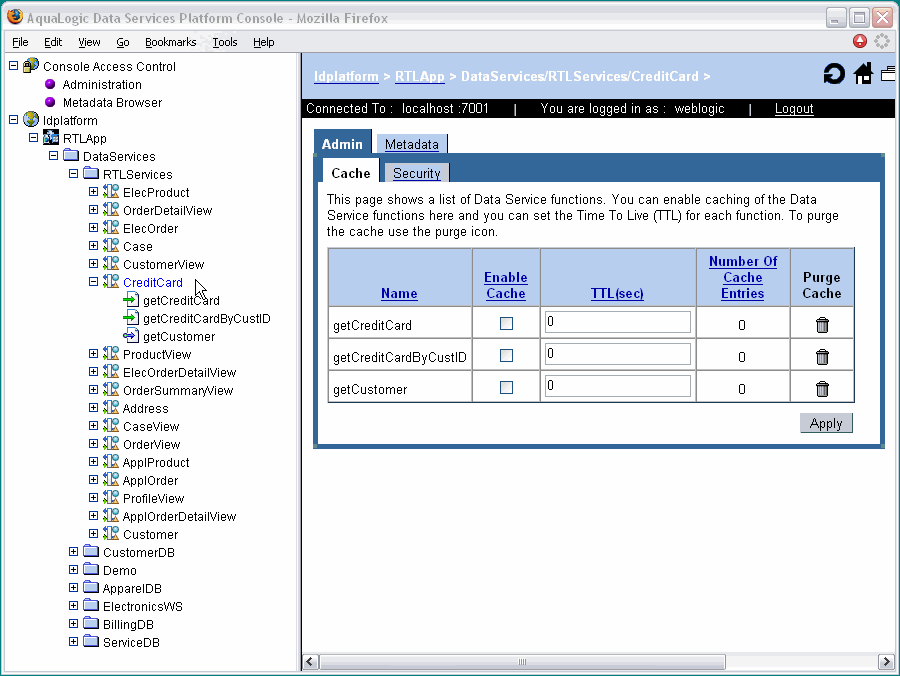Expand the ProductView tree node

click(x=94, y=354)
